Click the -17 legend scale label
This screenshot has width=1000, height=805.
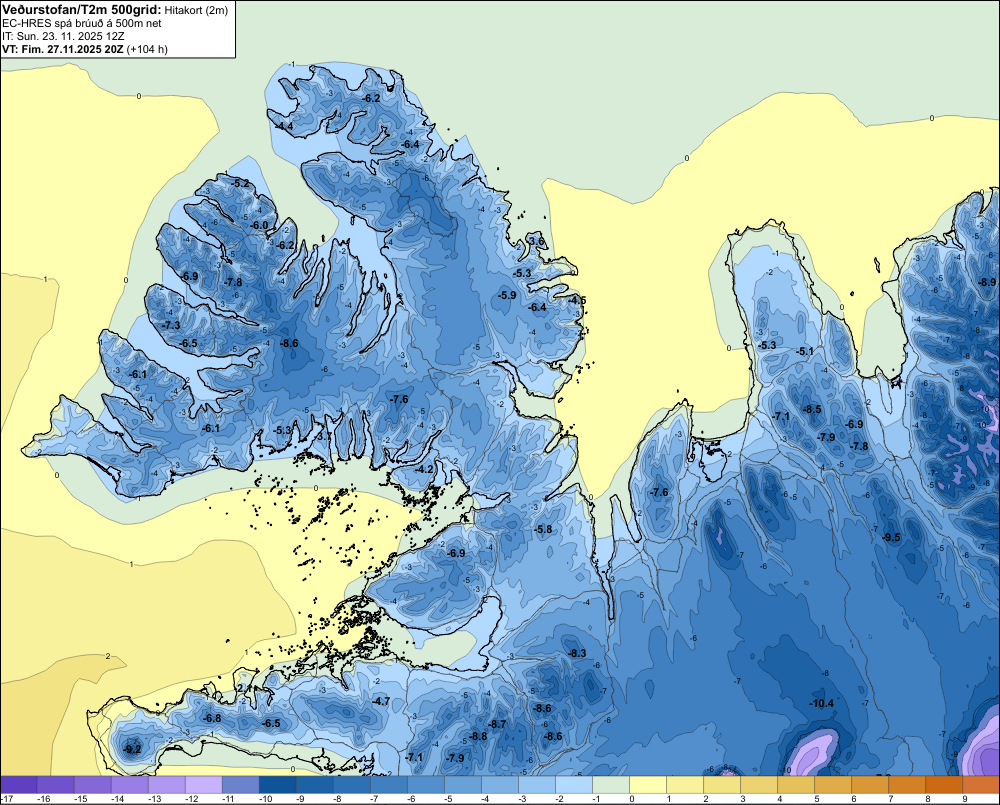pyautogui.click(x=8, y=799)
